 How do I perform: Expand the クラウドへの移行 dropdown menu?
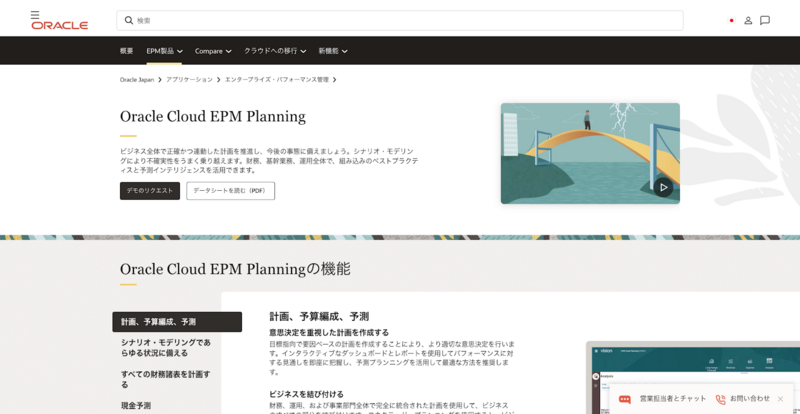tap(274, 51)
